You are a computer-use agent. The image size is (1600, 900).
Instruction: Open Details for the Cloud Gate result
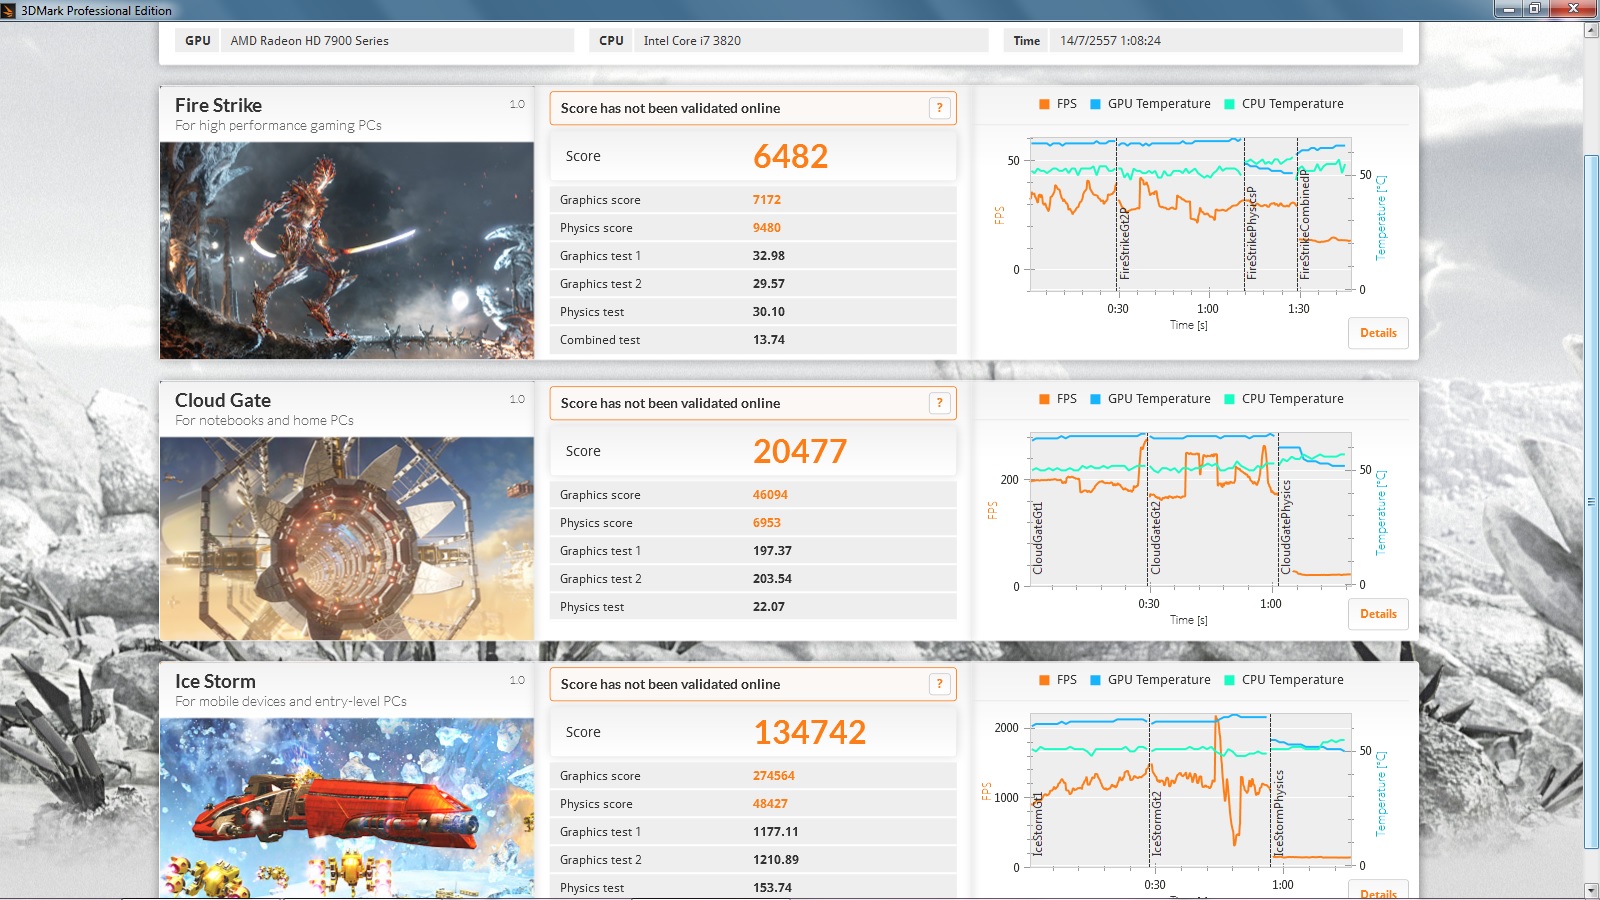tap(1378, 614)
